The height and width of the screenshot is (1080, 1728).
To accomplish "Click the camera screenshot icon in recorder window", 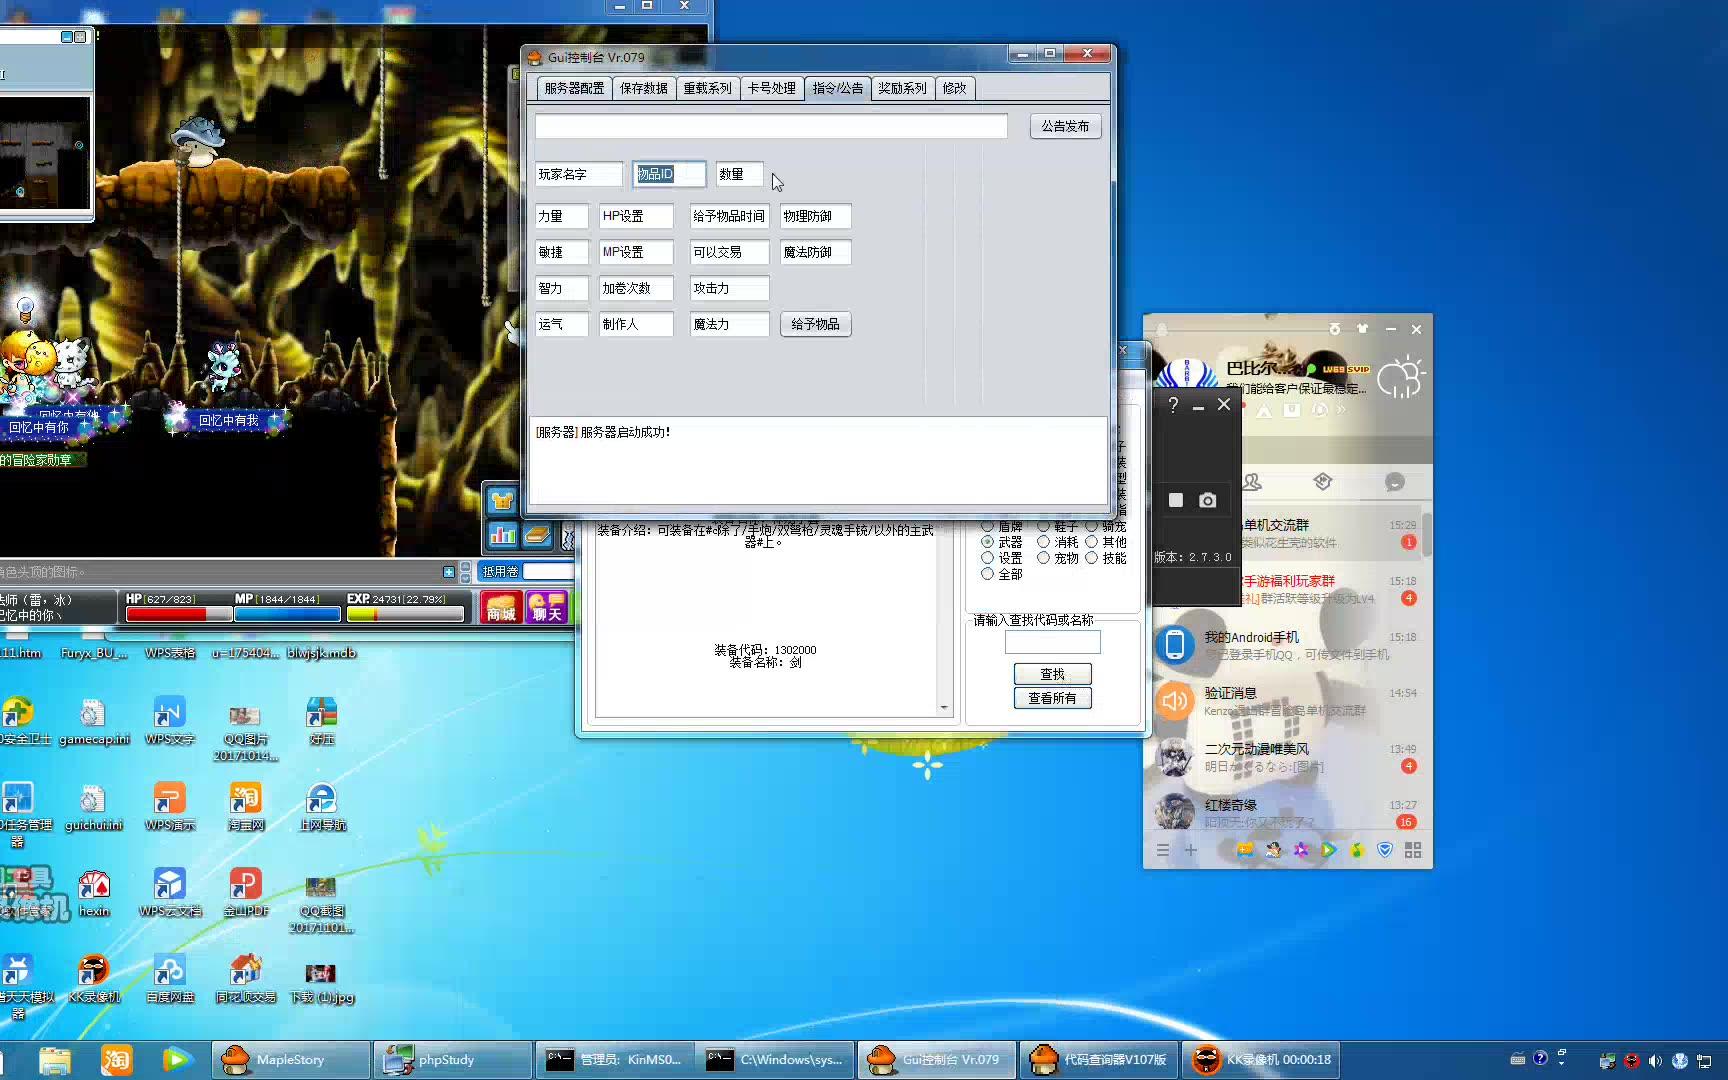I will pos(1208,500).
